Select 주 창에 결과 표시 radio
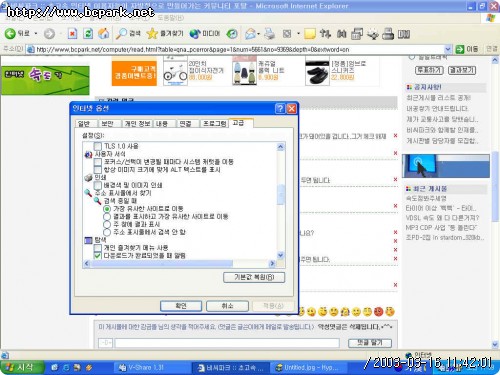Image resolution: width=500 pixels, height=375 pixels. pyautogui.click(x=107, y=224)
